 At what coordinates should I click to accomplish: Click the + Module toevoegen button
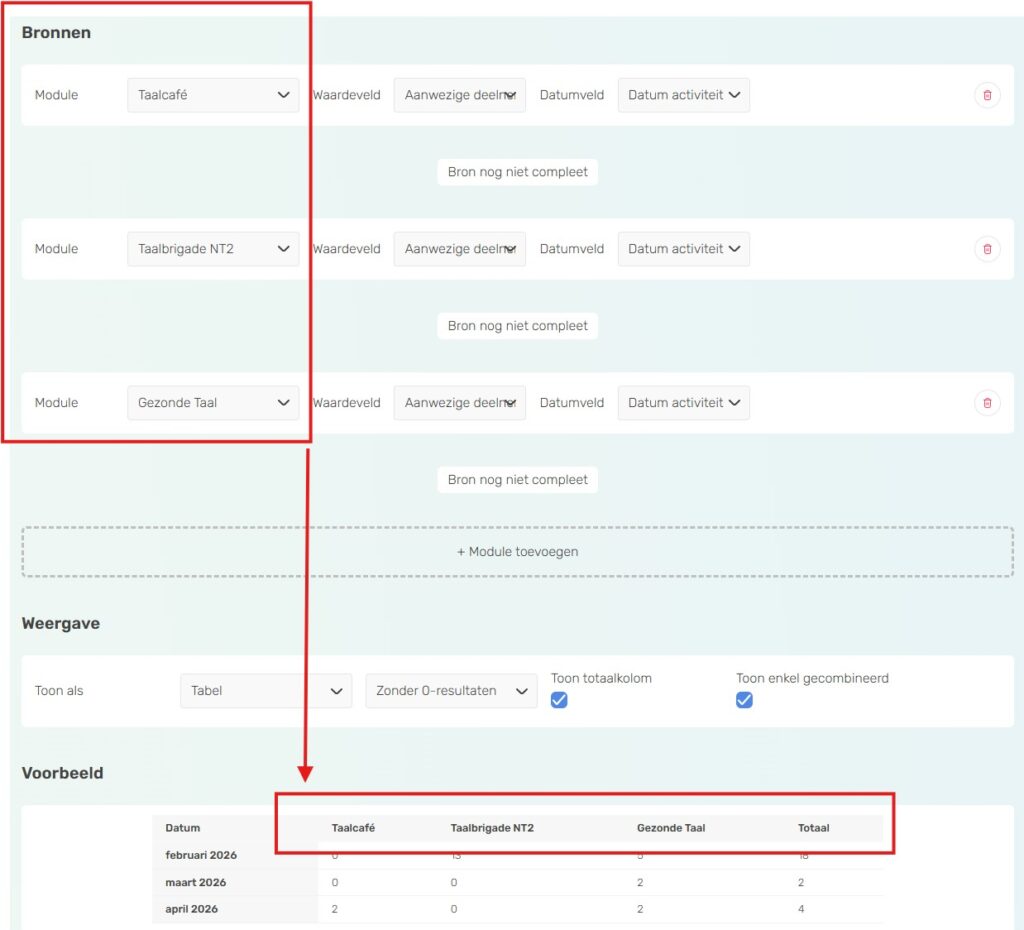517,552
